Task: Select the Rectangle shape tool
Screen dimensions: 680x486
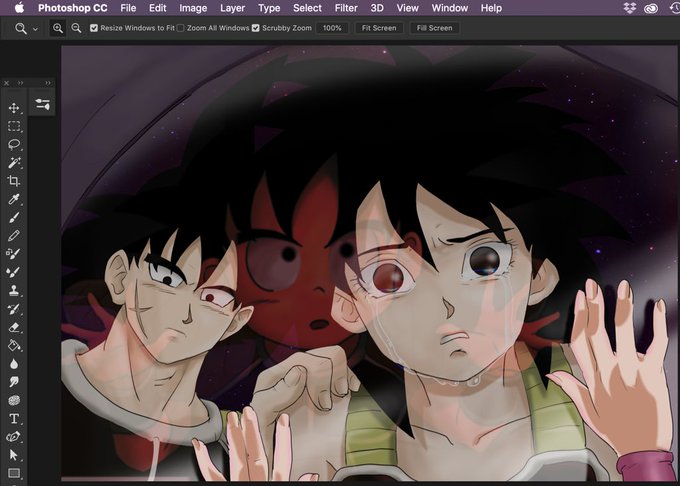Action: point(14,473)
